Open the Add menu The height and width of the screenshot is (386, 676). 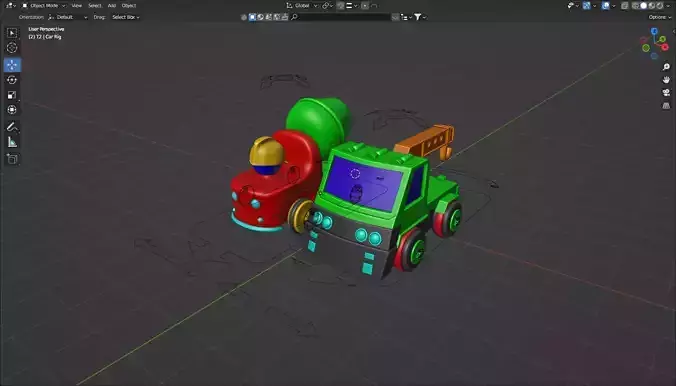112,6
